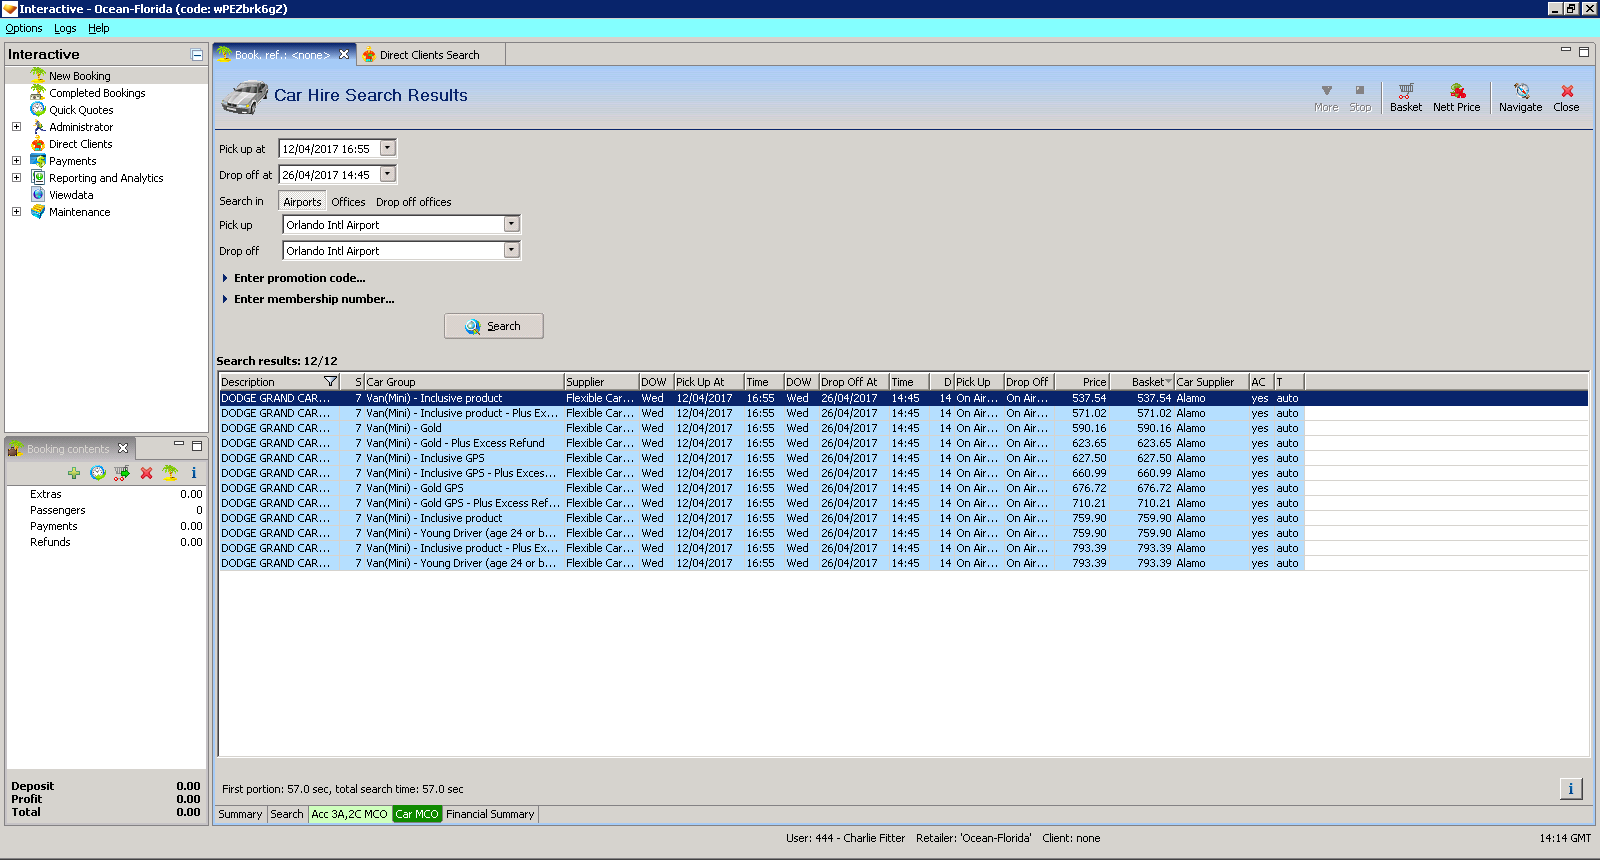Click the Search button
Image resolution: width=1600 pixels, height=860 pixels.
pyautogui.click(x=494, y=326)
